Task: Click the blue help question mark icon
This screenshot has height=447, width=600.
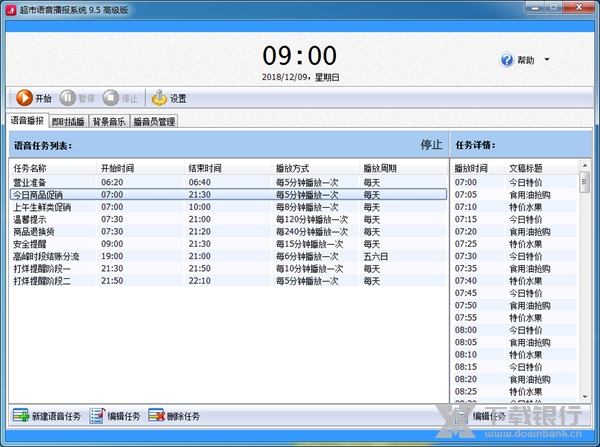Action: (507, 60)
